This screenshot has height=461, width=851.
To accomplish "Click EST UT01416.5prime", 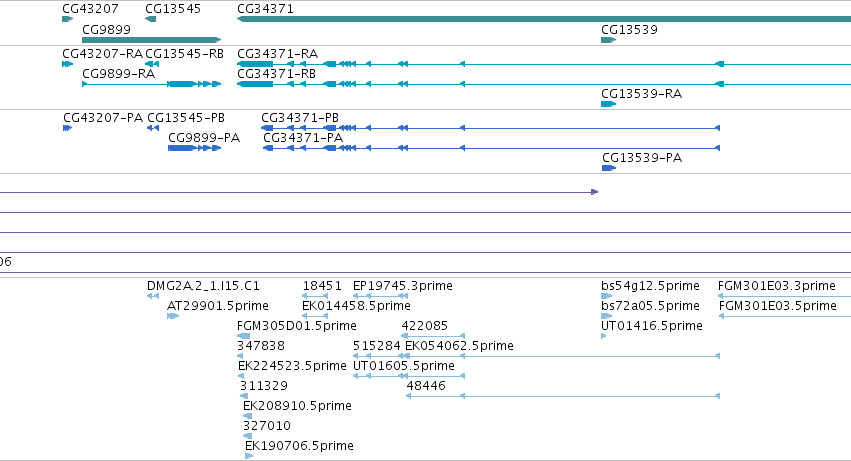I will click(651, 326).
